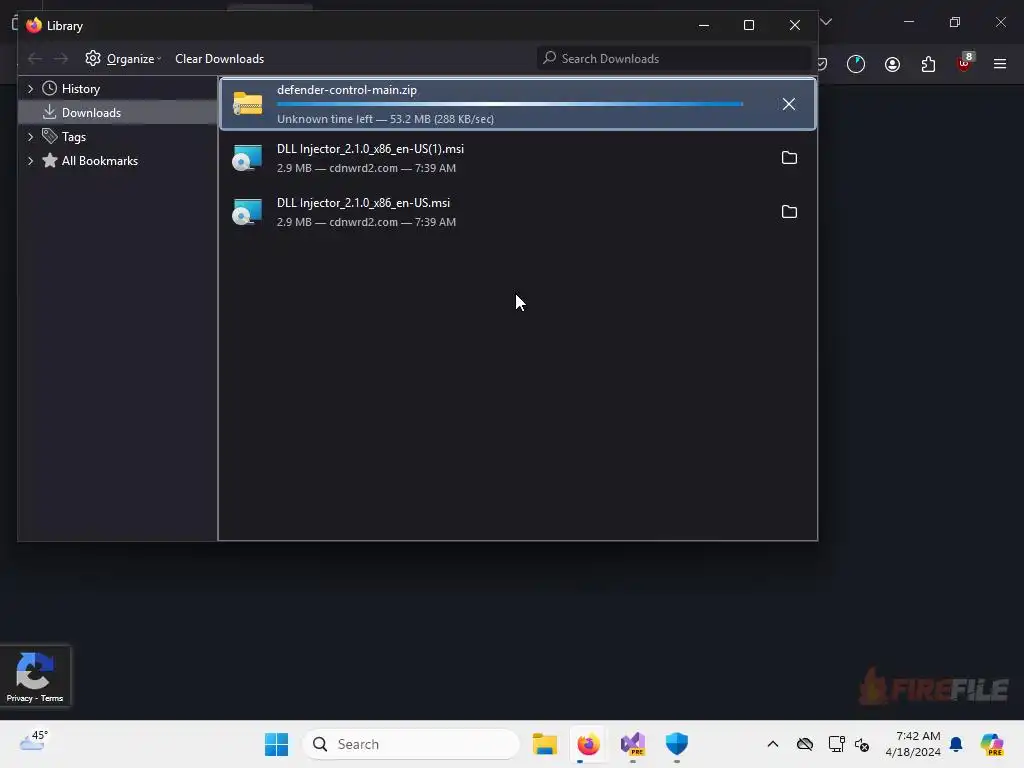The height and width of the screenshot is (768, 1024).
Task: Click the DLL Injector_2.1.0_x86_en-US(1).msi installer icon
Action: tap(247, 158)
